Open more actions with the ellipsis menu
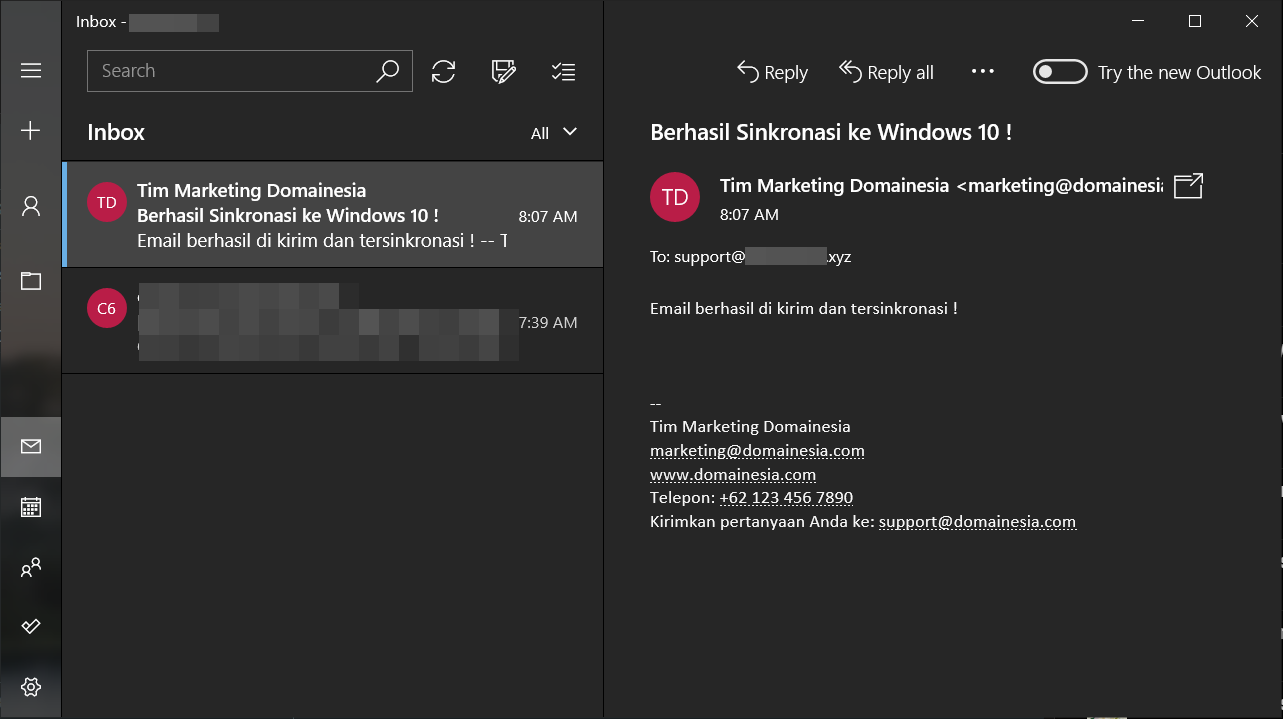The image size is (1283, 719). pos(982,71)
